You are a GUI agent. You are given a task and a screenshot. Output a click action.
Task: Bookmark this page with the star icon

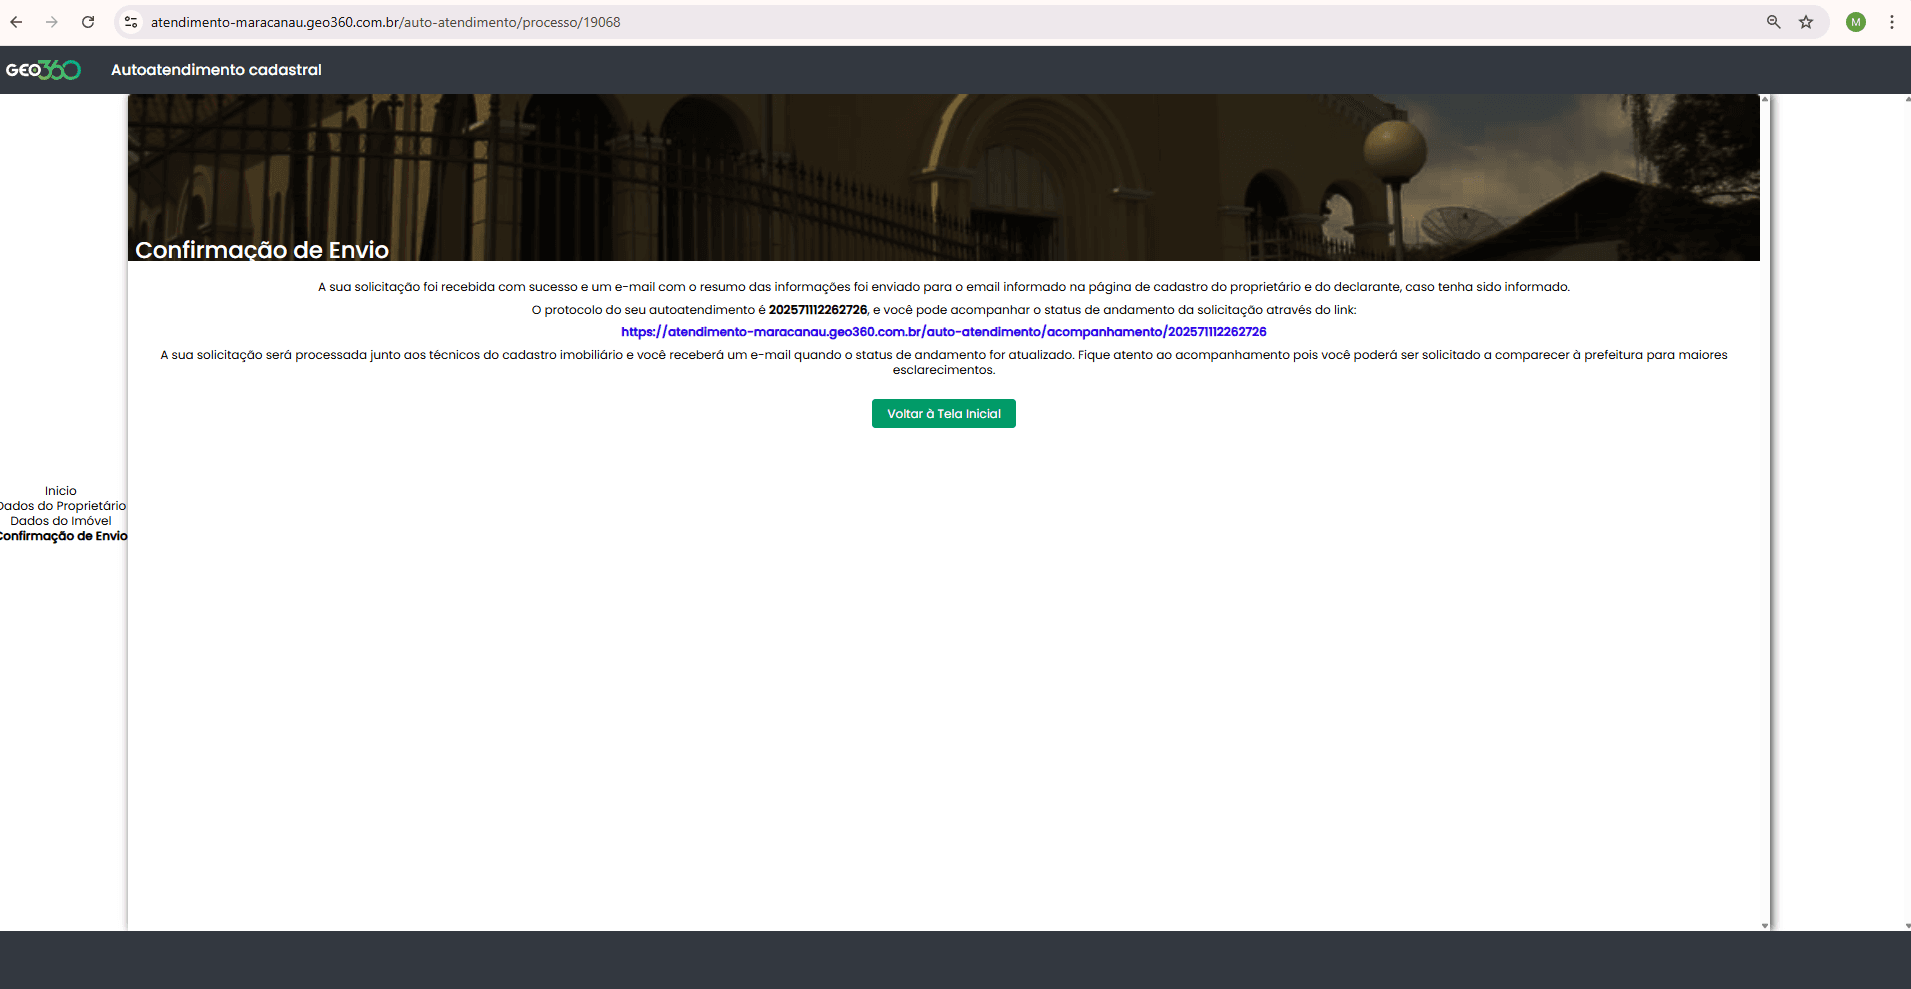[1806, 22]
